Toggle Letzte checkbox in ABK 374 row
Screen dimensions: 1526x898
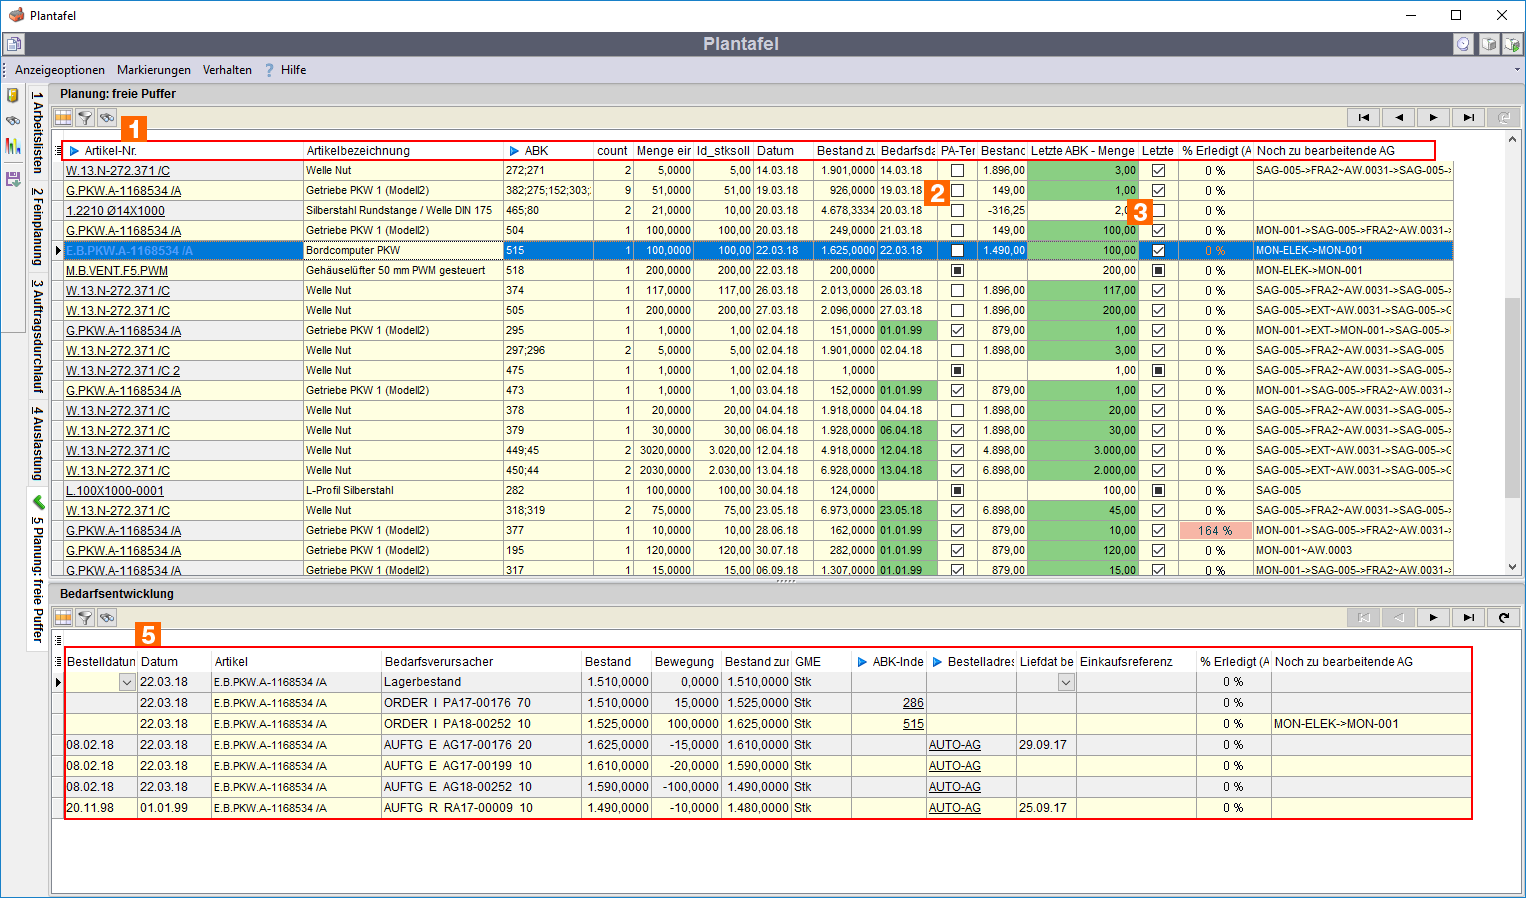click(1158, 290)
